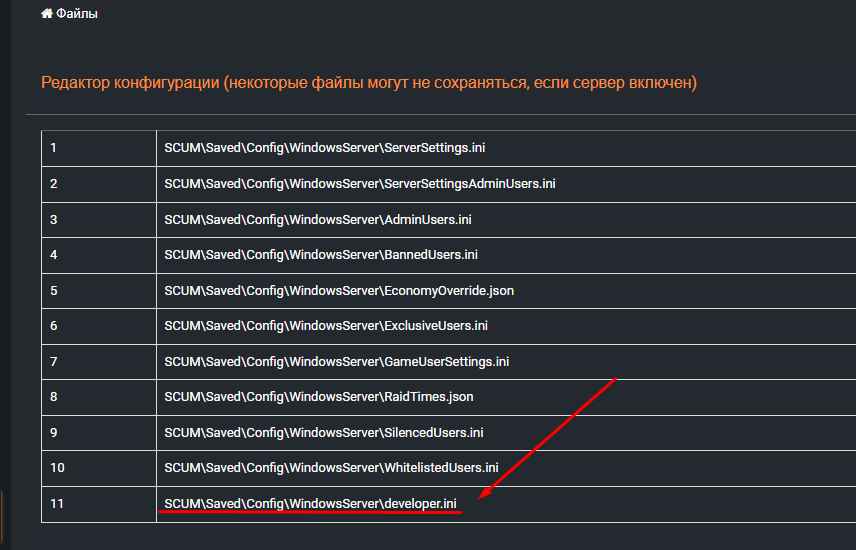The image size is (856, 550).
Task: Open the RaidTimes.json file
Action: click(x=319, y=397)
